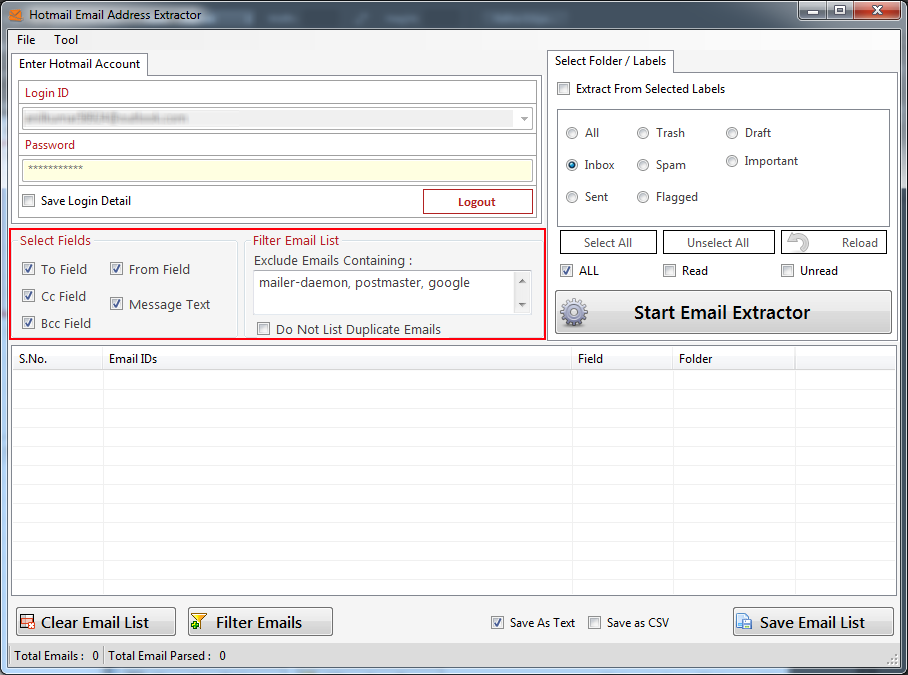Image resolution: width=908 pixels, height=675 pixels.
Task: Click the Reload button
Action: 834,242
